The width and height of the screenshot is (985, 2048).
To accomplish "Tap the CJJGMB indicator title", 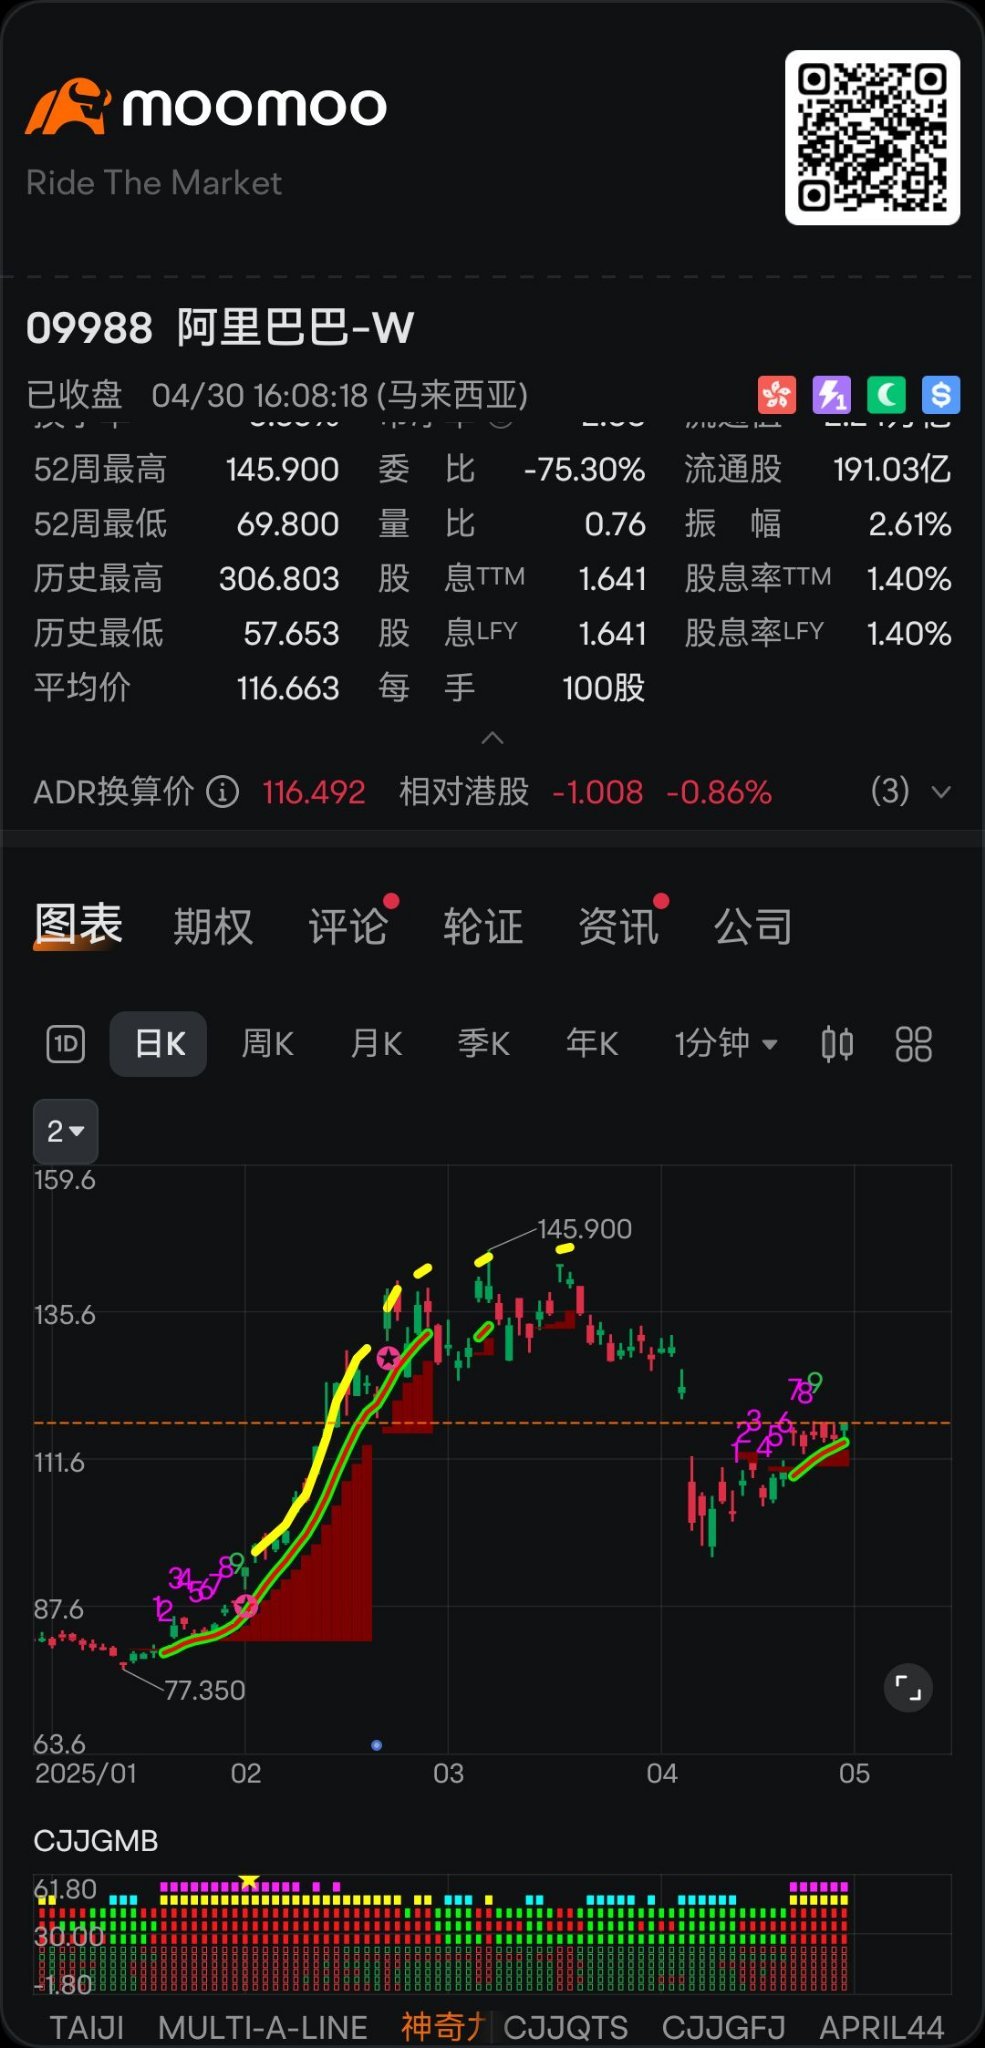I will click(x=96, y=1841).
